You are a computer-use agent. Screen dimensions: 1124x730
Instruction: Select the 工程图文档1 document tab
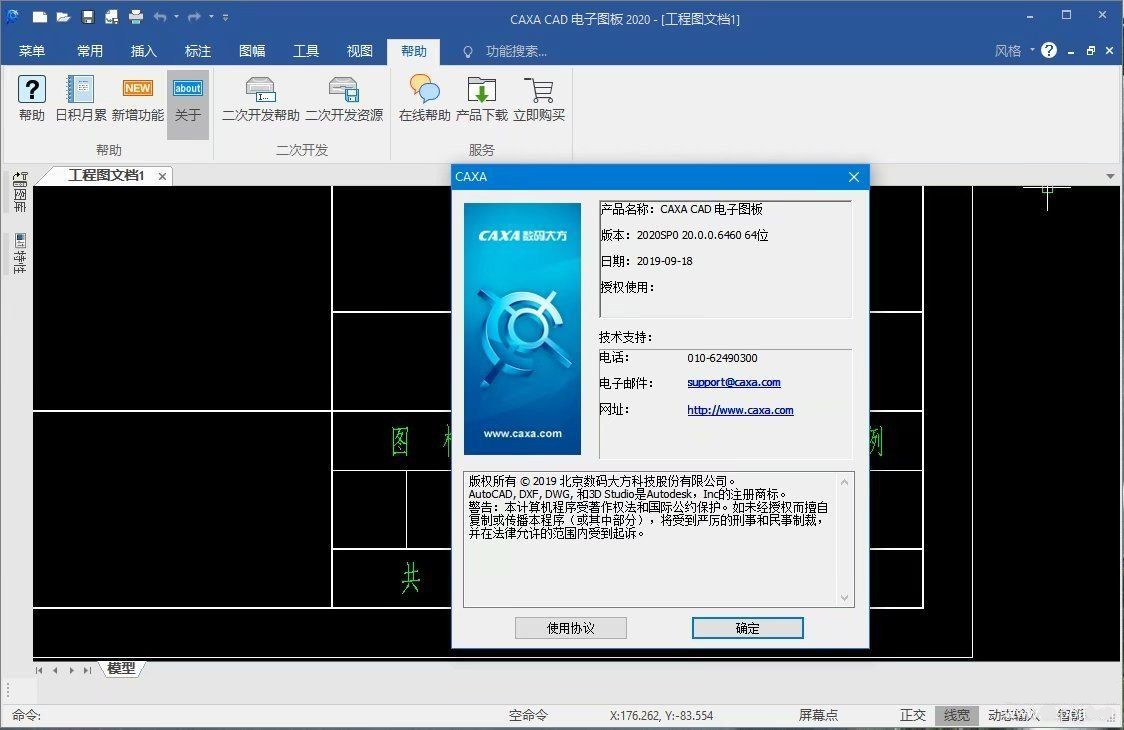(x=106, y=176)
